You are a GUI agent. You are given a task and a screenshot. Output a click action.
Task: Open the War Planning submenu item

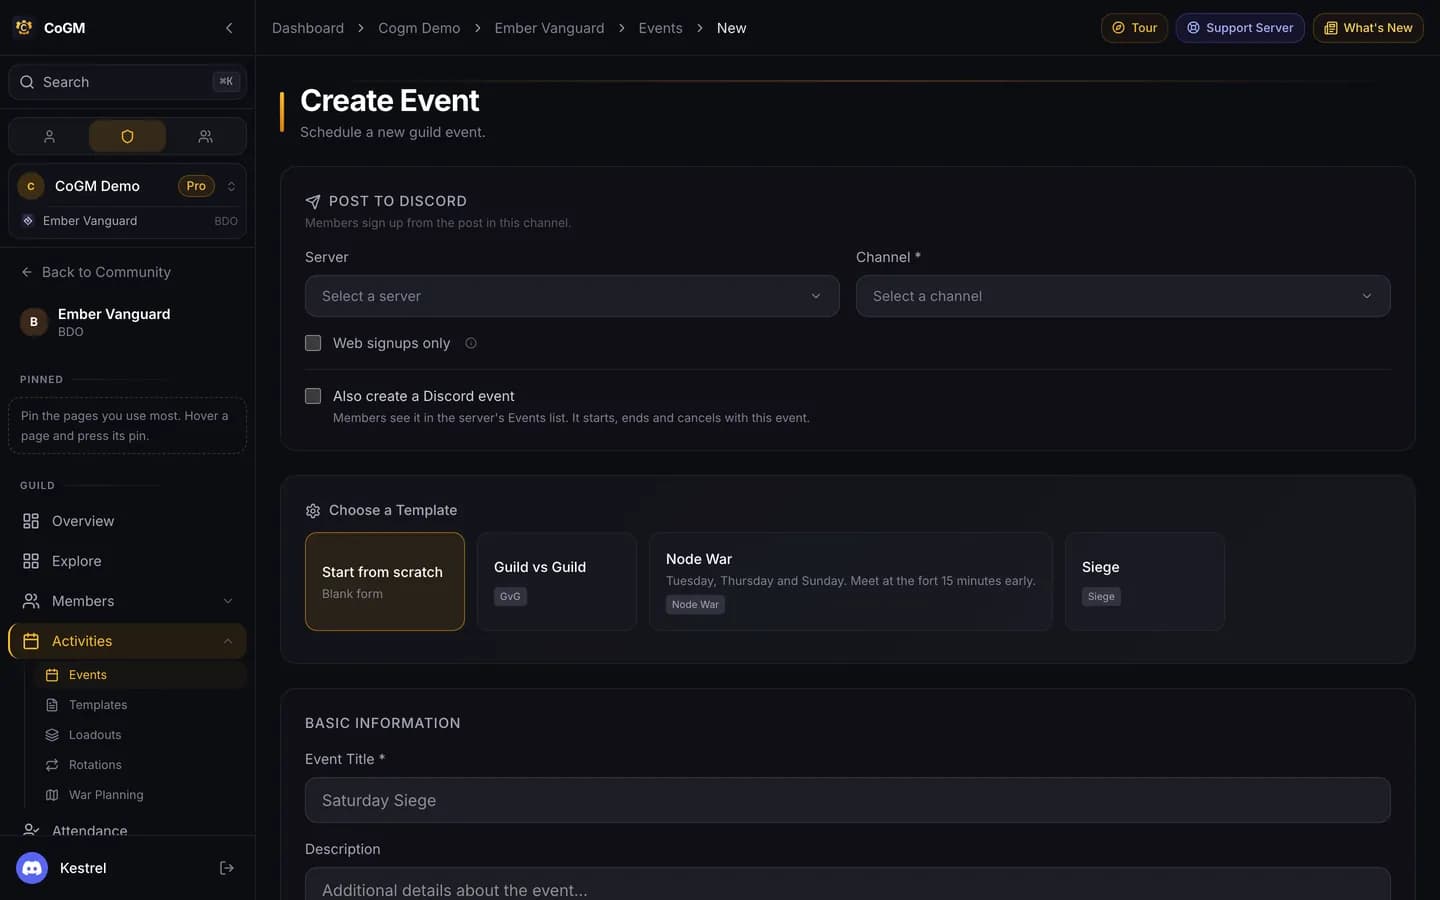tap(140, 795)
